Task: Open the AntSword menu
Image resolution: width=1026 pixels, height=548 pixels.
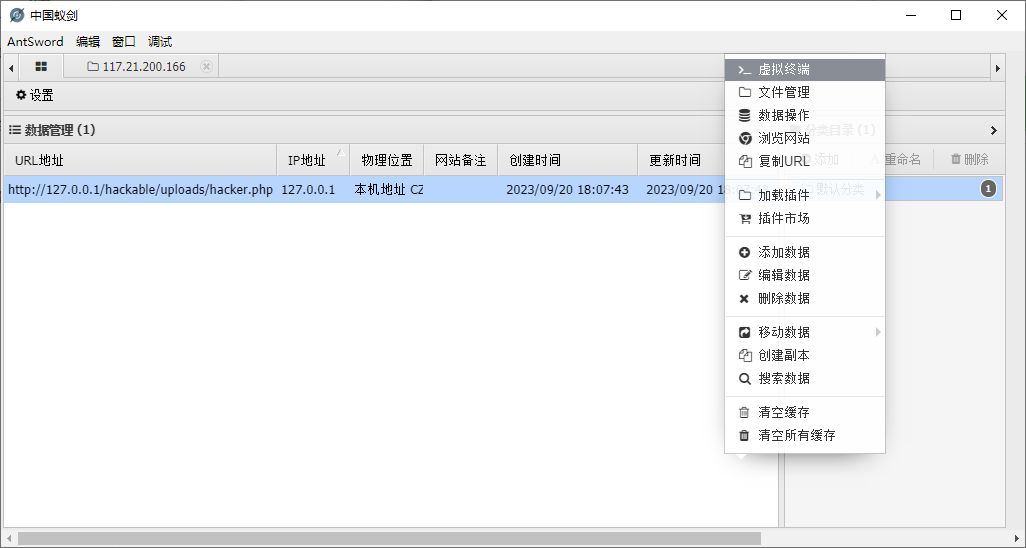Action: tap(35, 42)
